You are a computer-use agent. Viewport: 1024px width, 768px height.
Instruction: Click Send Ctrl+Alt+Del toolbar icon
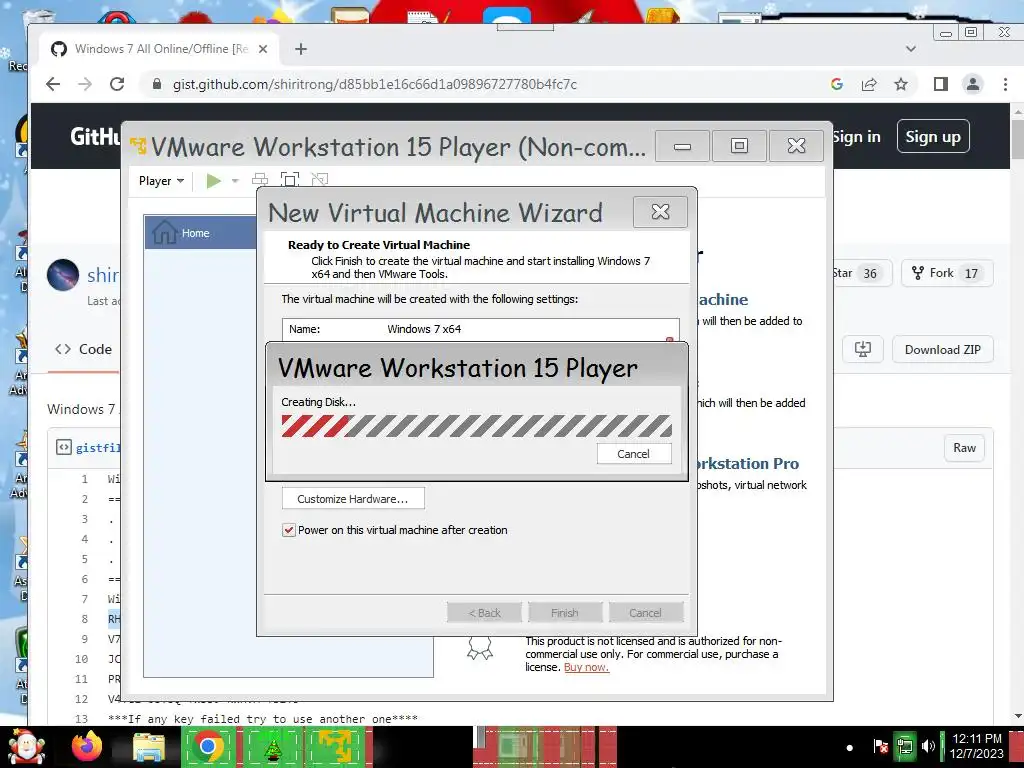pos(260,180)
